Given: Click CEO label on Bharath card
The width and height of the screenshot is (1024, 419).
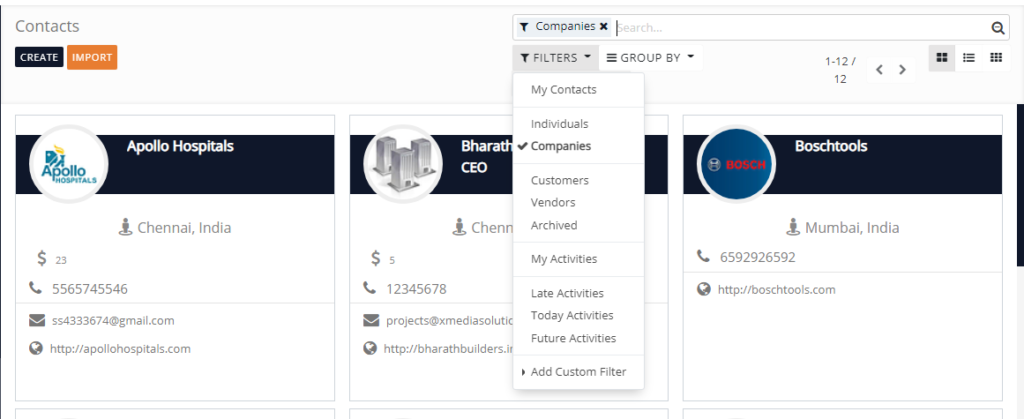Looking at the screenshot, I should pyautogui.click(x=473, y=168).
